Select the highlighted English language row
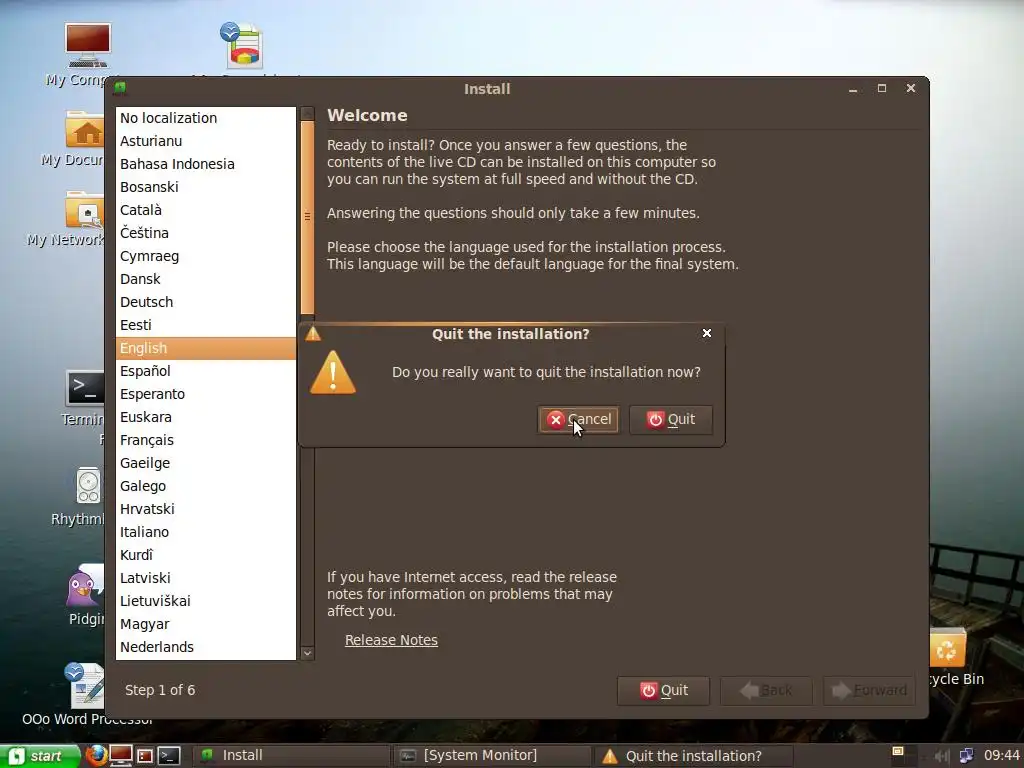The image size is (1024, 768). (206, 348)
